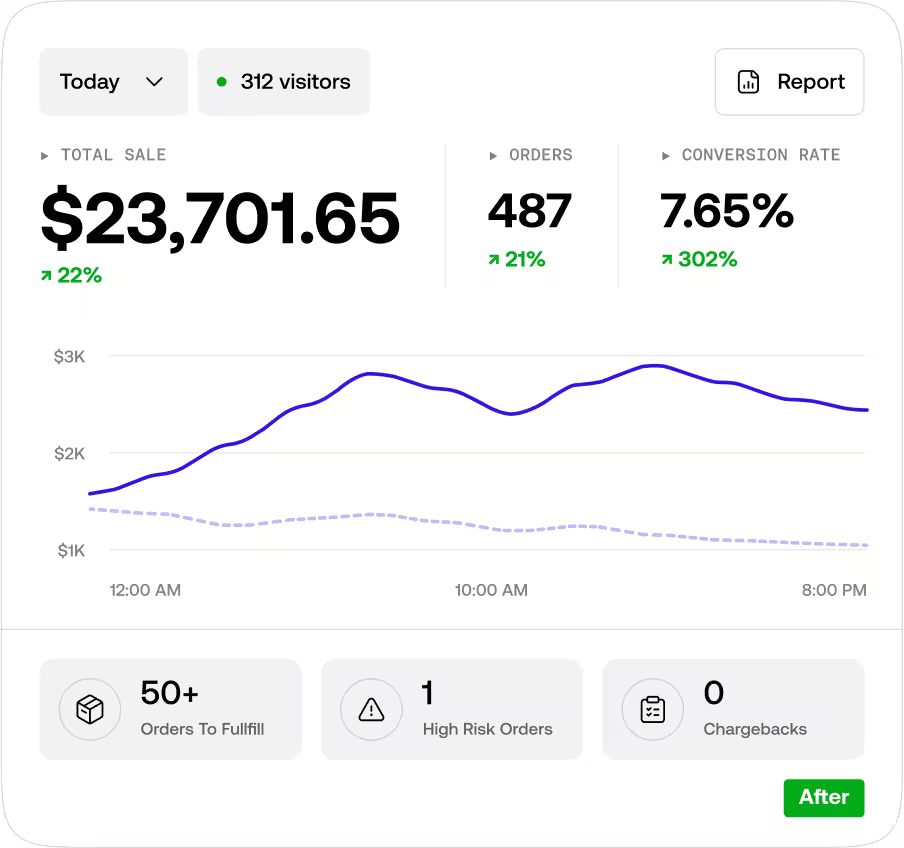Open the Today date range dropdown
This screenshot has height=848, width=904.
point(114,82)
